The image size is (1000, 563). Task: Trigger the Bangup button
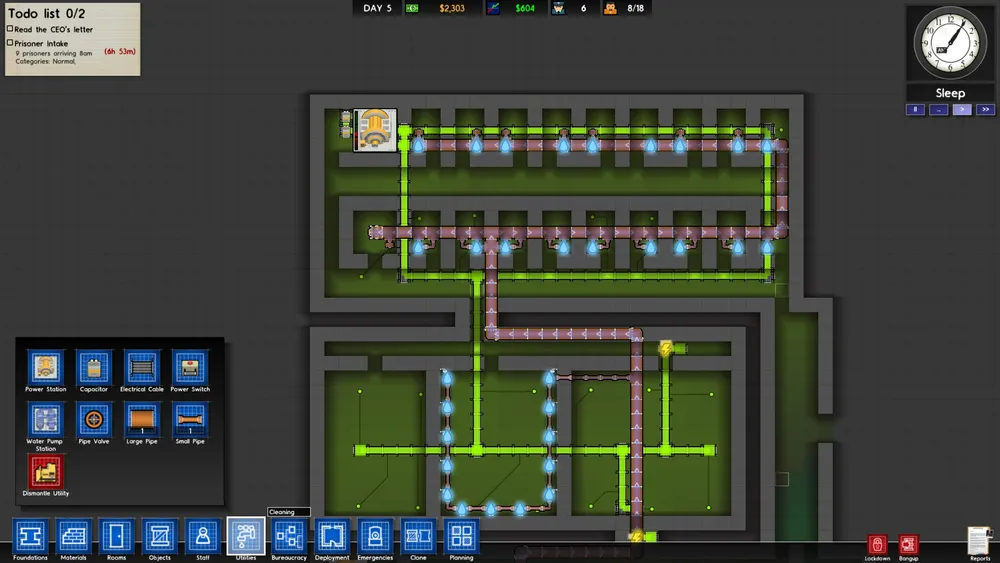pyautogui.click(x=908, y=545)
